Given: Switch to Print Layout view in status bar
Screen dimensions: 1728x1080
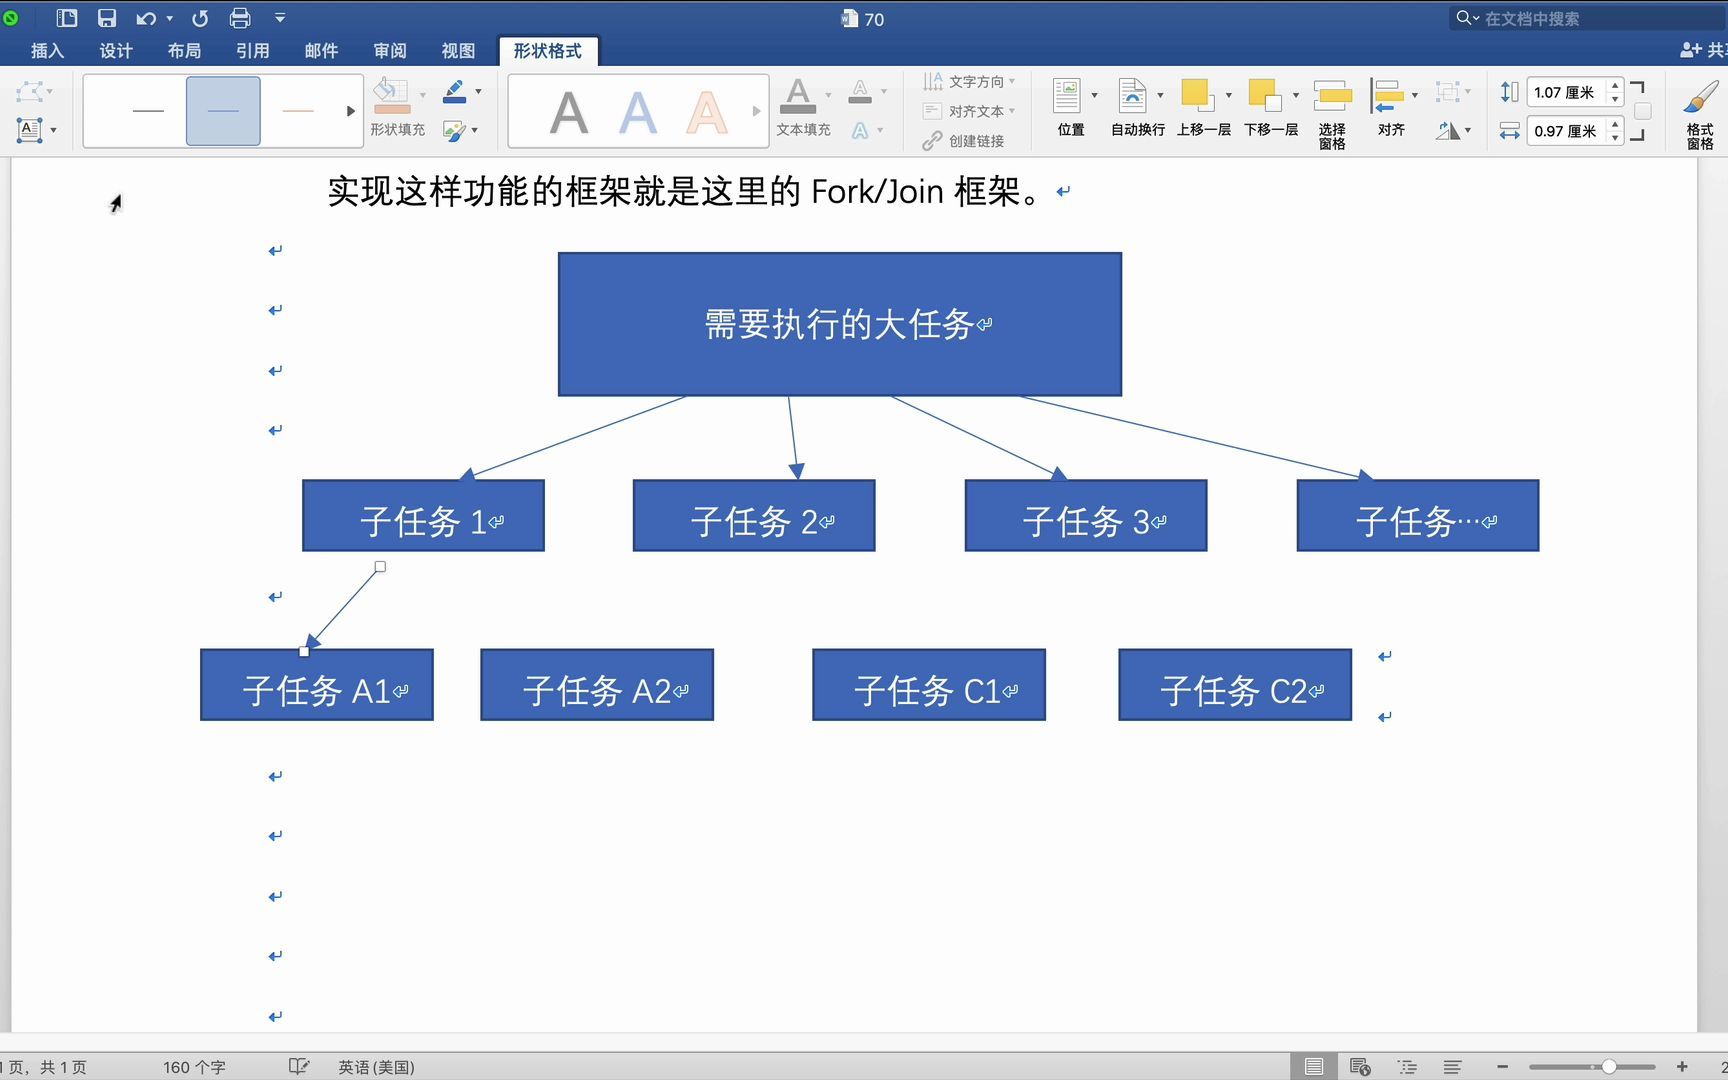Looking at the screenshot, I should (x=1314, y=1067).
